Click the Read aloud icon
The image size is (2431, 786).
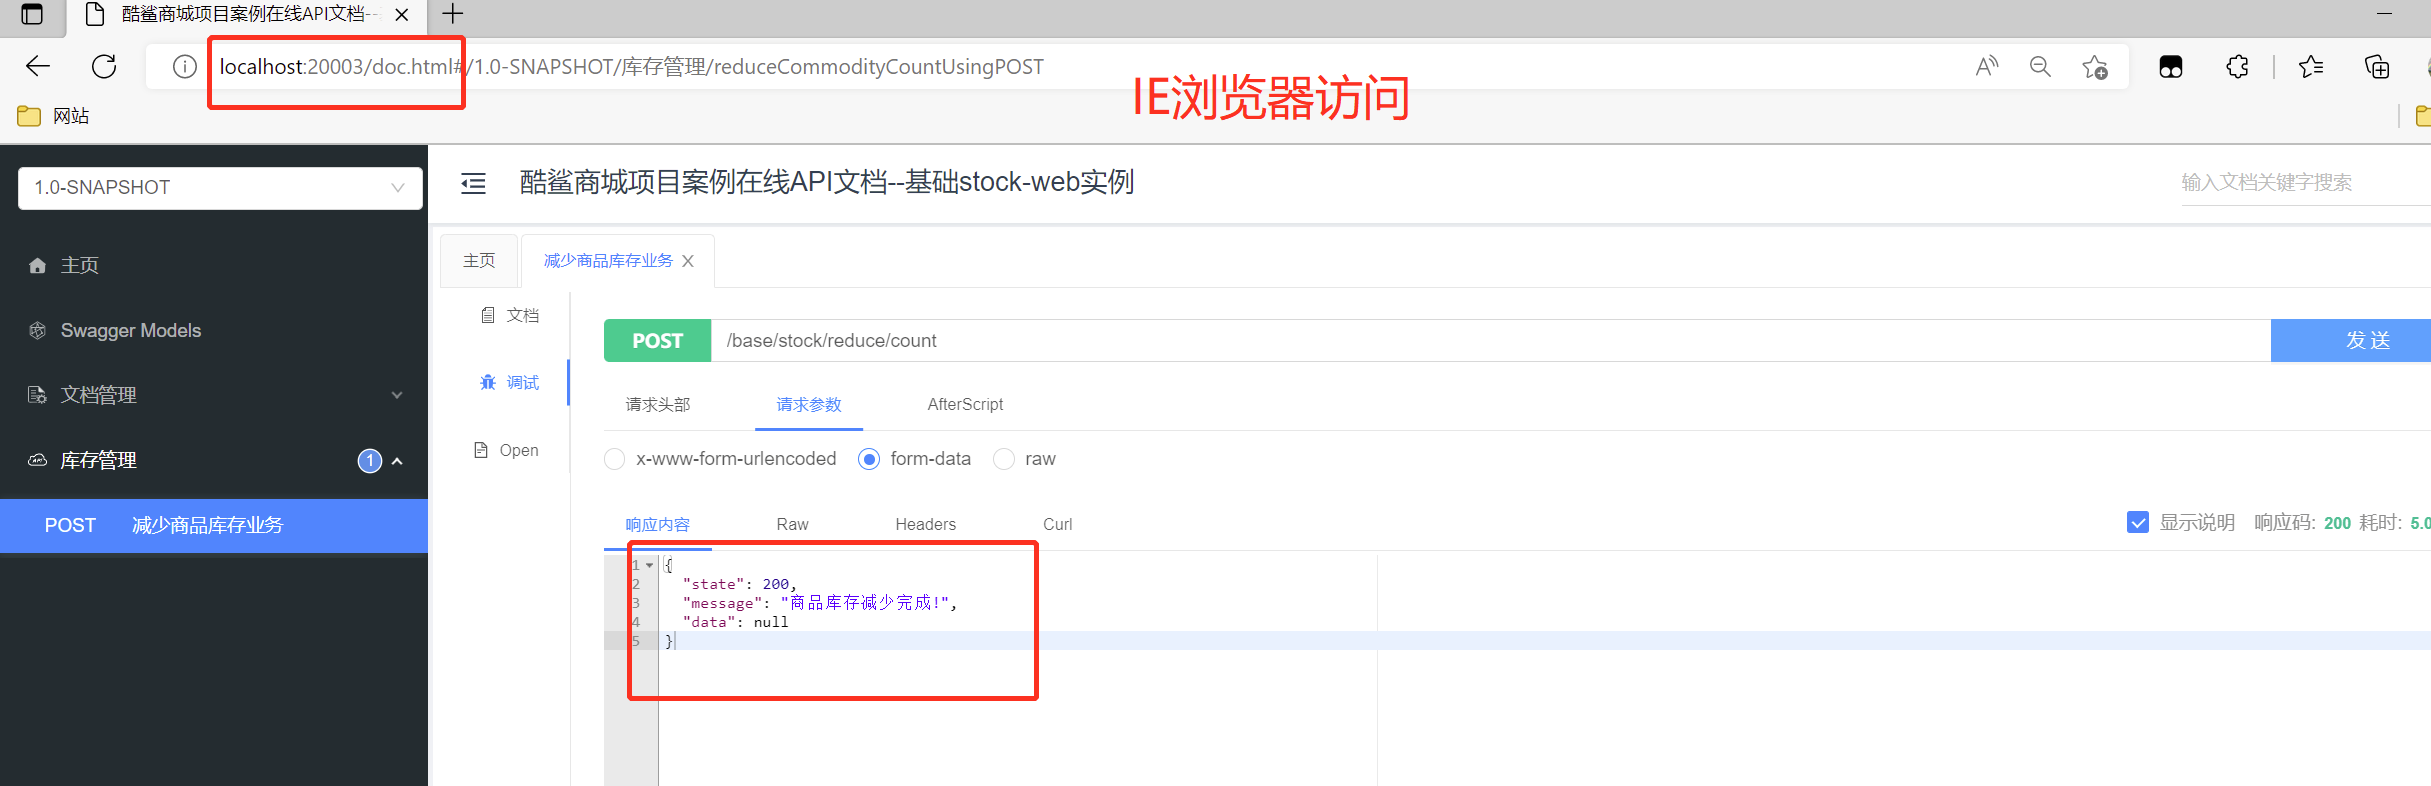click(1987, 67)
